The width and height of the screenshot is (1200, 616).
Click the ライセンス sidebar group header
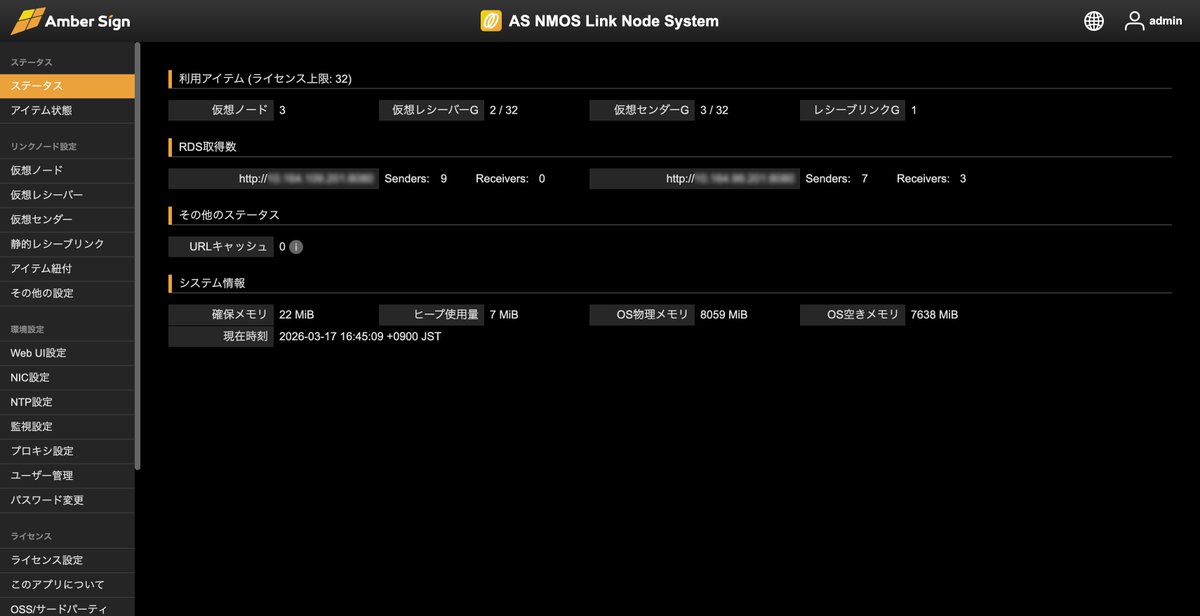click(x=31, y=536)
